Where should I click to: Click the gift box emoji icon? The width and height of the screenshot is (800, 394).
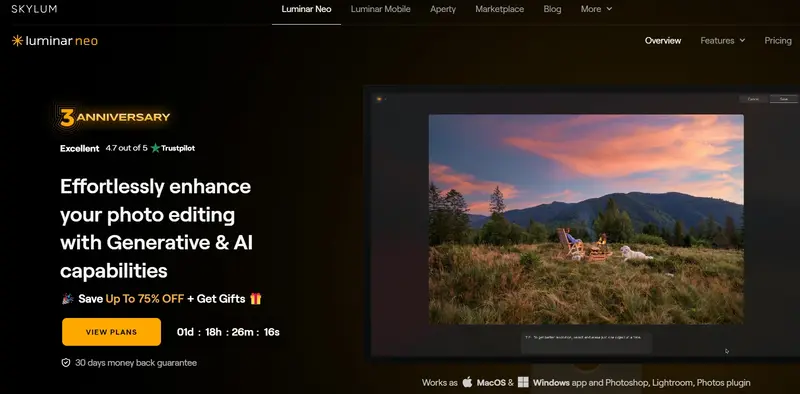[256, 299]
